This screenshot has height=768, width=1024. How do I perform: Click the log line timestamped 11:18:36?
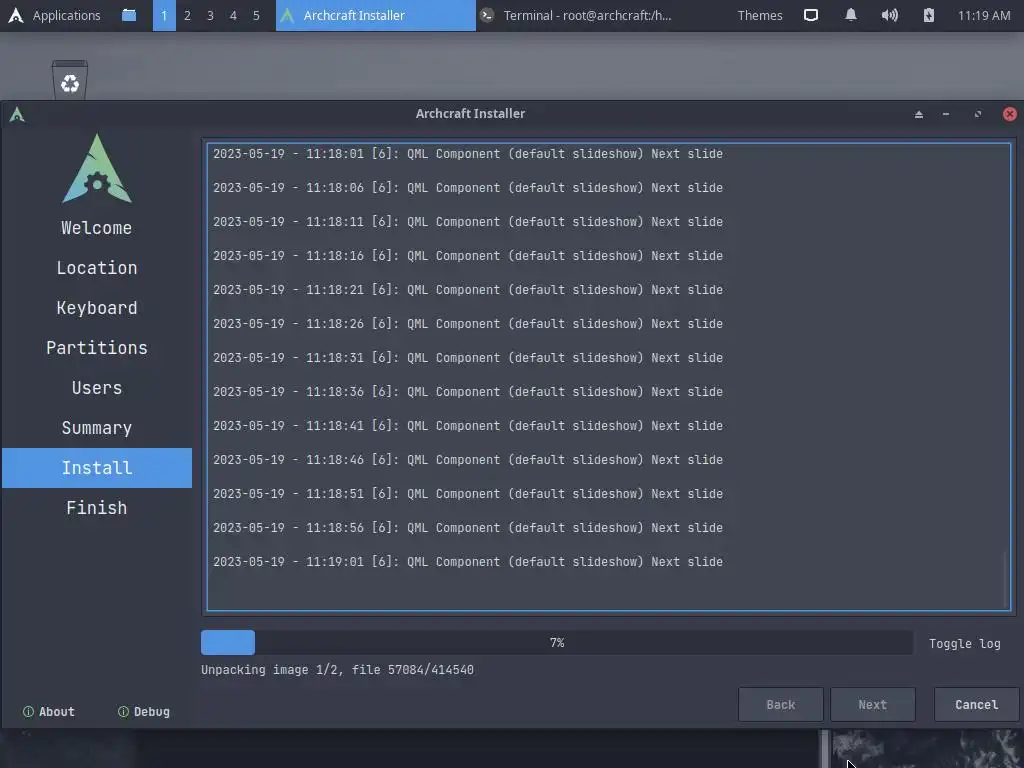(468, 391)
